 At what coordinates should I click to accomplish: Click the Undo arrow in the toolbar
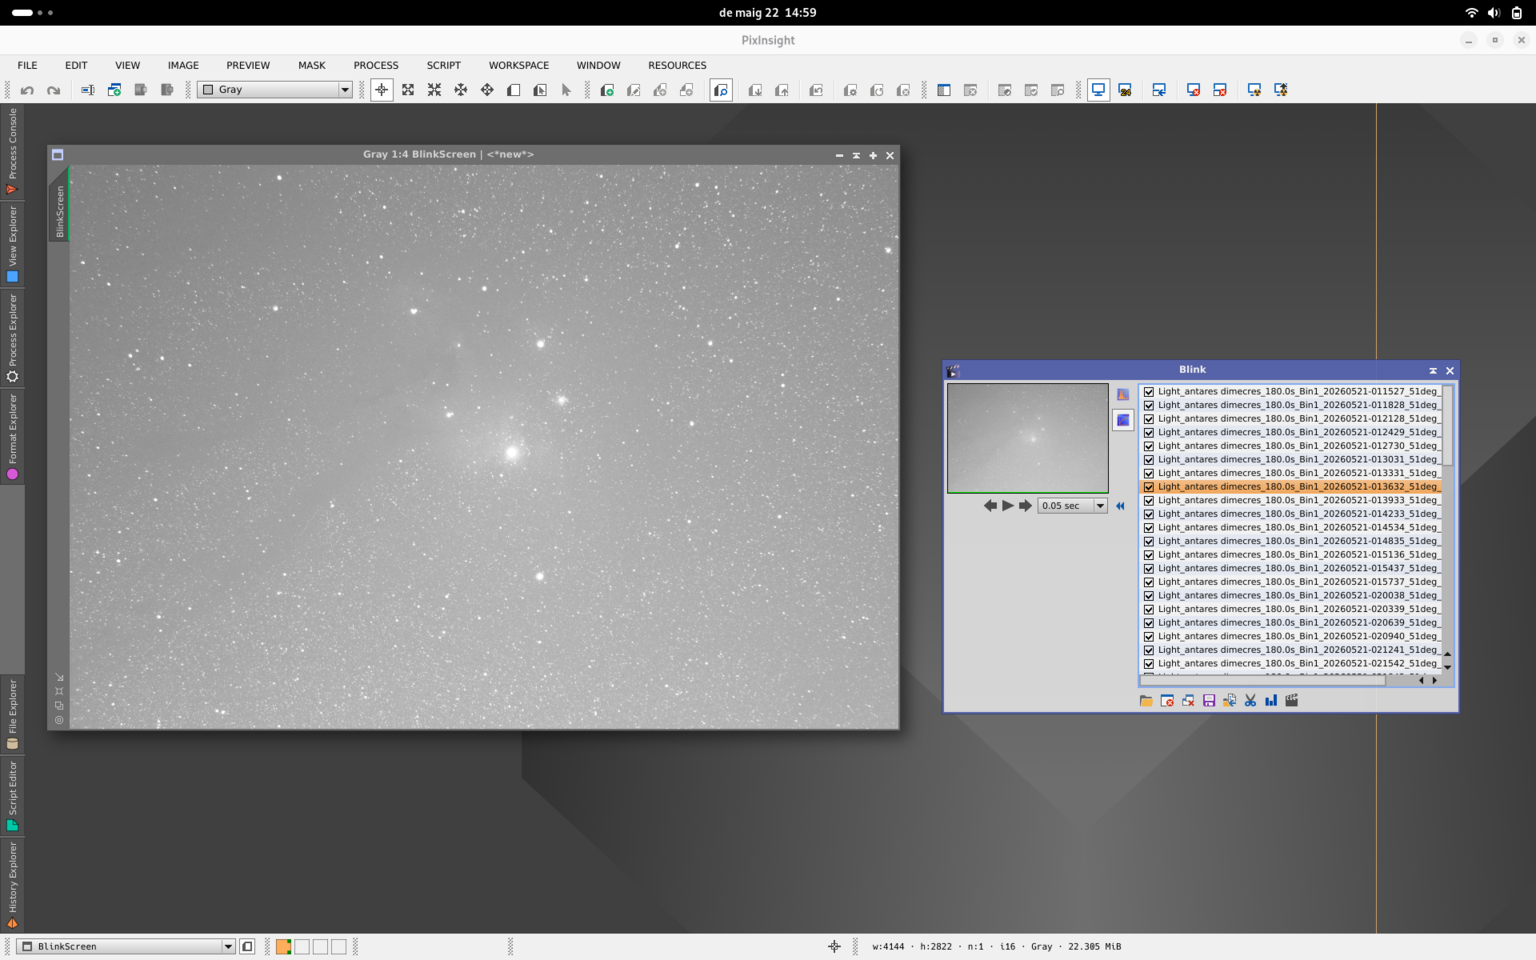27,90
